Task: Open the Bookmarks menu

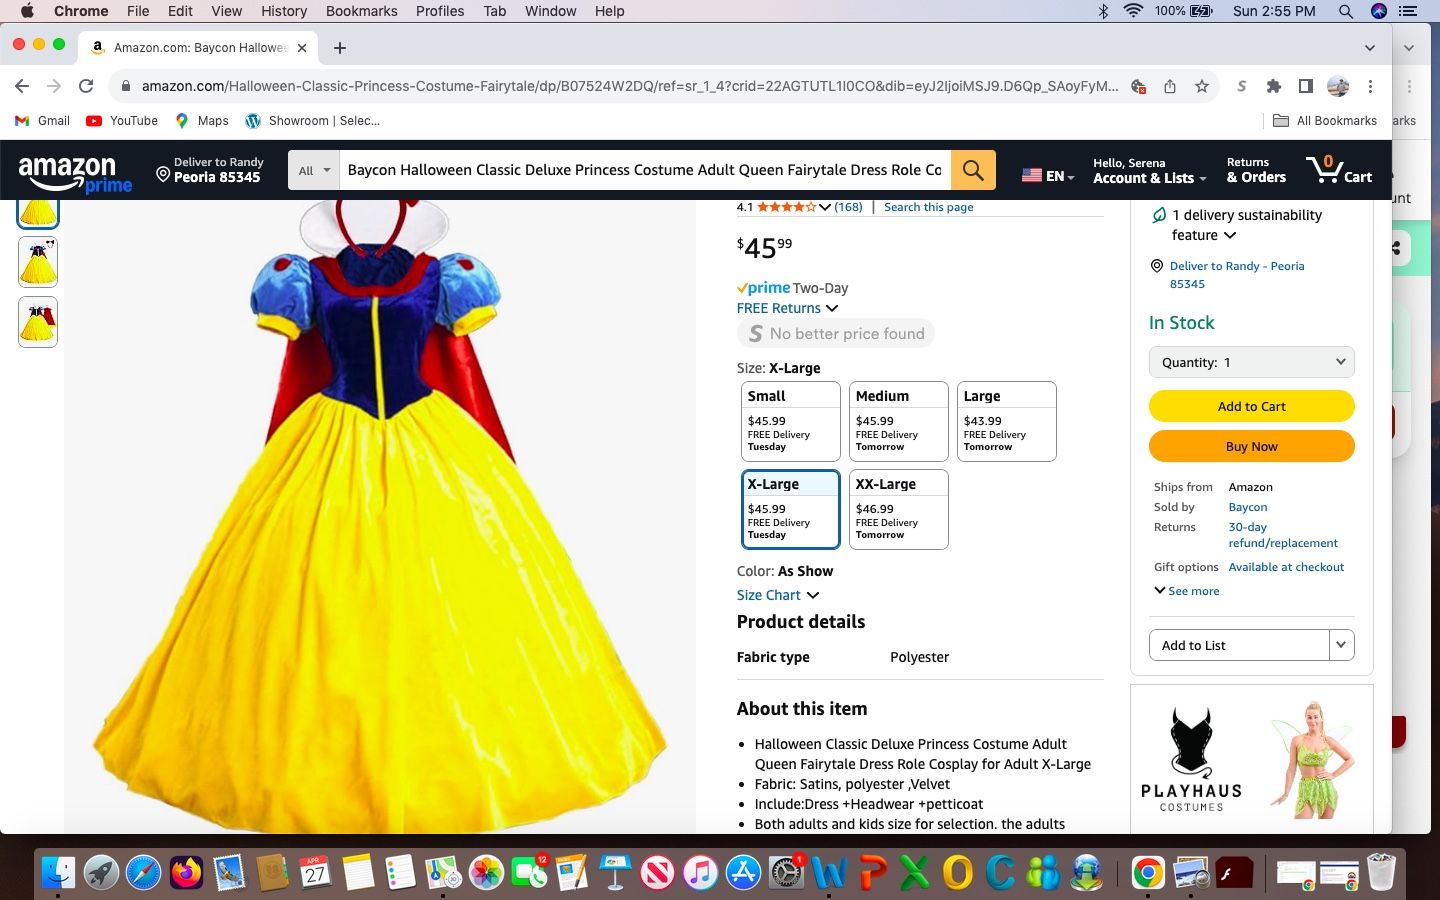Action: click(361, 11)
